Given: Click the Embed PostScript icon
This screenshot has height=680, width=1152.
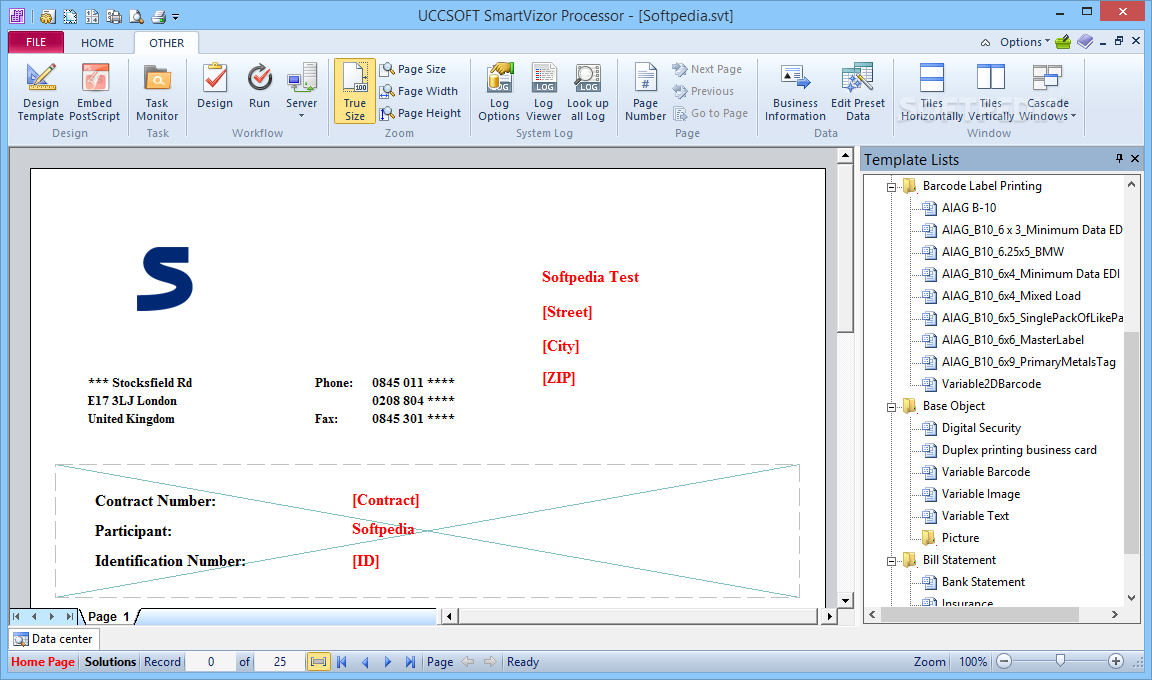Looking at the screenshot, I should [x=95, y=92].
